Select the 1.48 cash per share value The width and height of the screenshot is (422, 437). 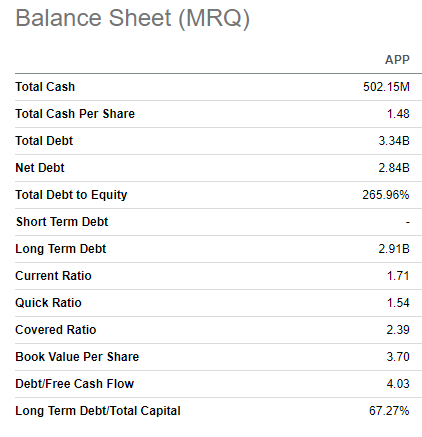click(x=398, y=114)
